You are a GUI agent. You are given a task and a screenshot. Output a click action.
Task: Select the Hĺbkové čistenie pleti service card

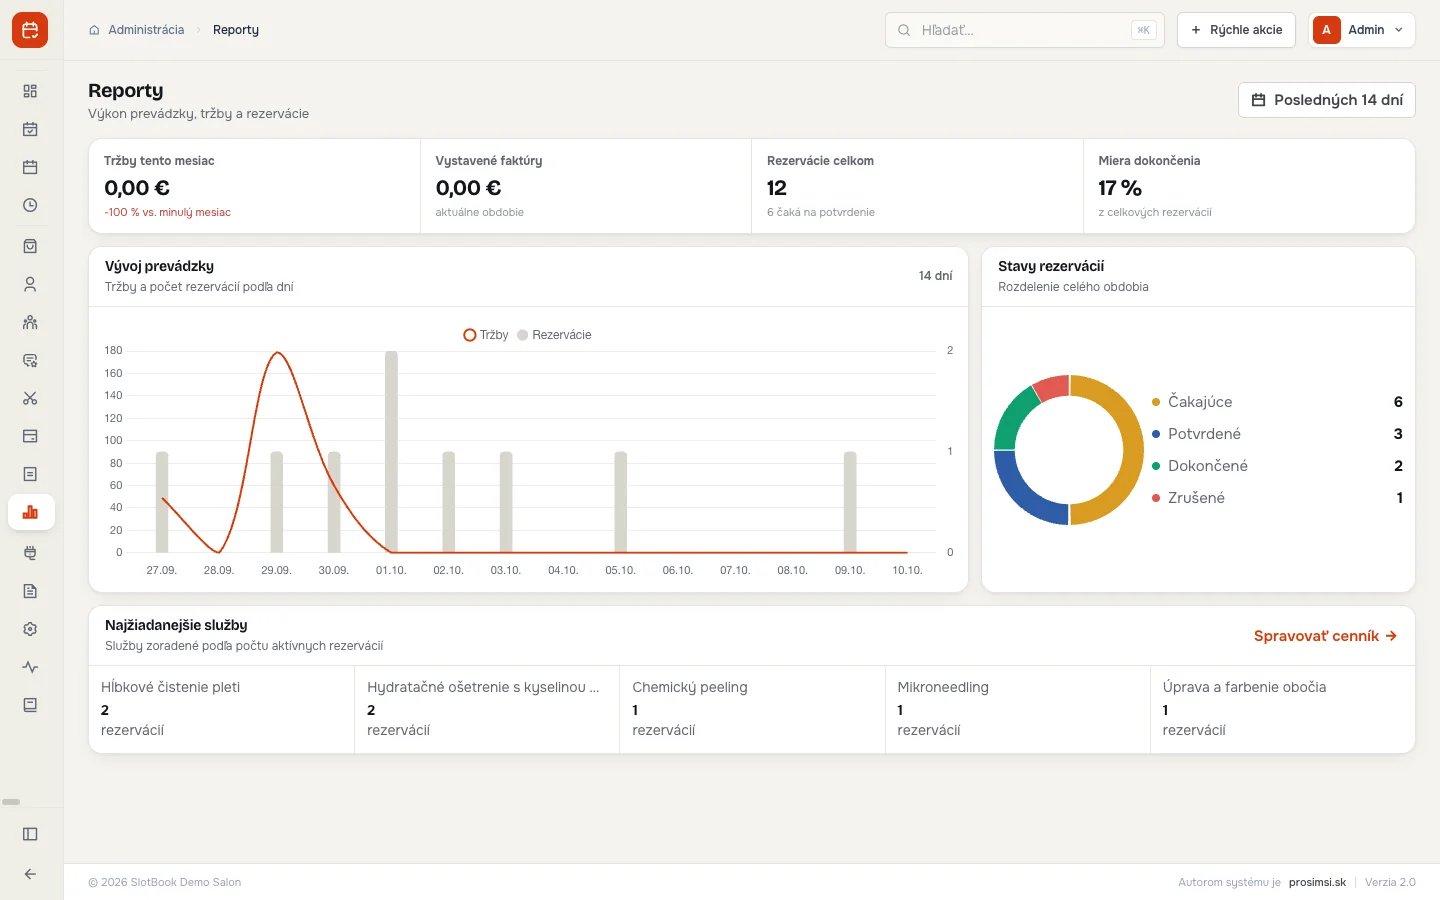(x=222, y=709)
